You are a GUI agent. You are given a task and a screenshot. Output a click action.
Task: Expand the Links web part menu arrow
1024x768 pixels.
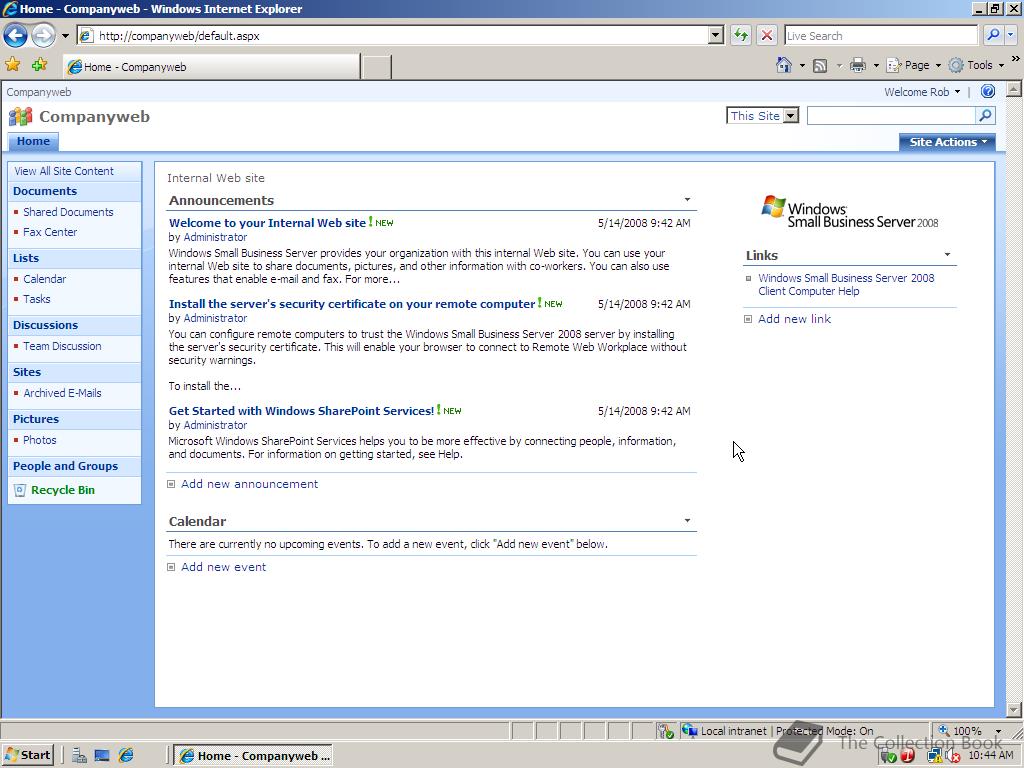[x=947, y=254]
